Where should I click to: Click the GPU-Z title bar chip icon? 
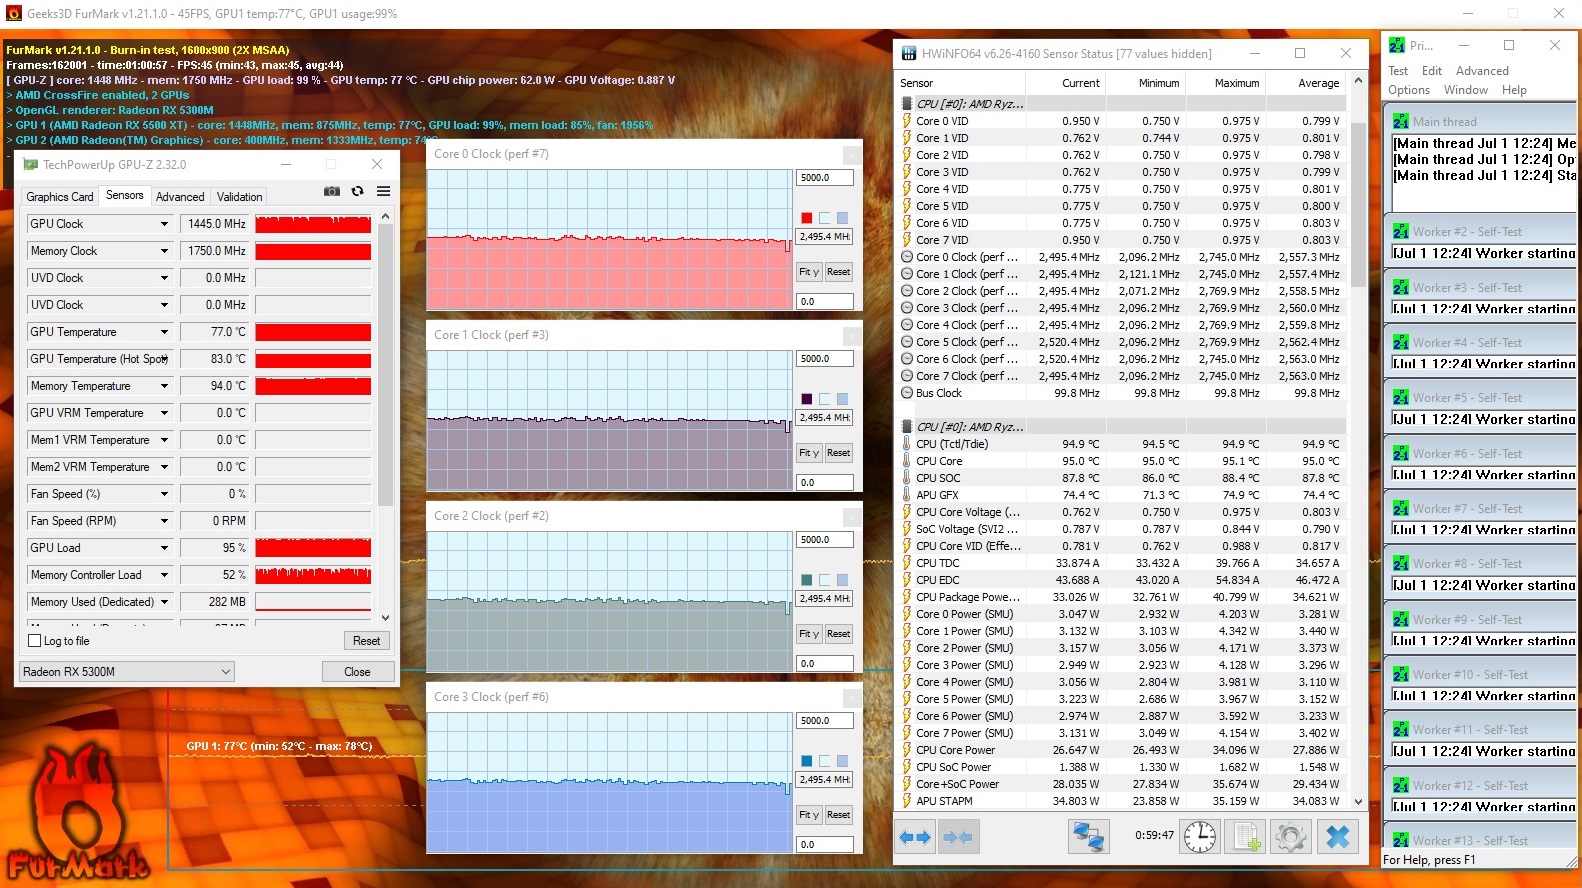pos(30,164)
